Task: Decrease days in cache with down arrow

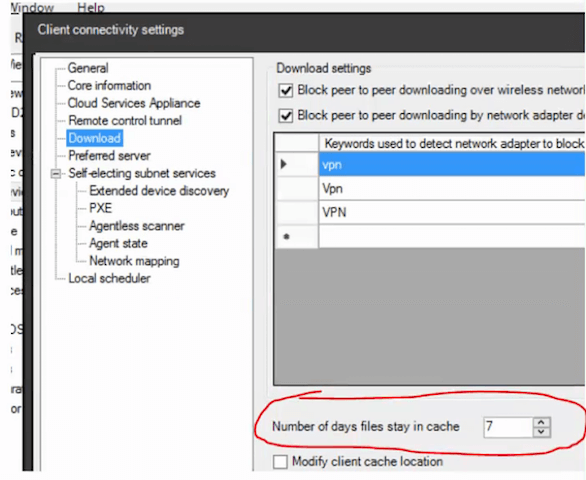Action: pyautogui.click(x=542, y=432)
